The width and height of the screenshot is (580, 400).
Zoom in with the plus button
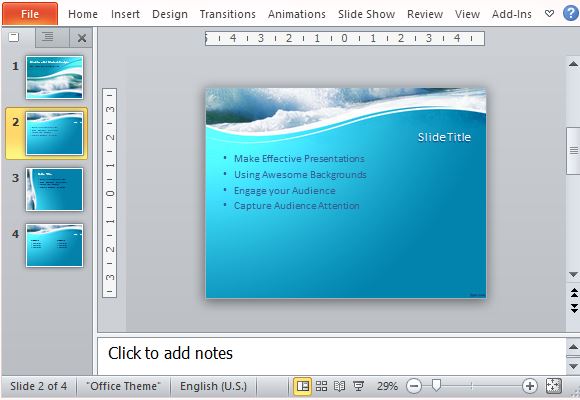tap(529, 386)
